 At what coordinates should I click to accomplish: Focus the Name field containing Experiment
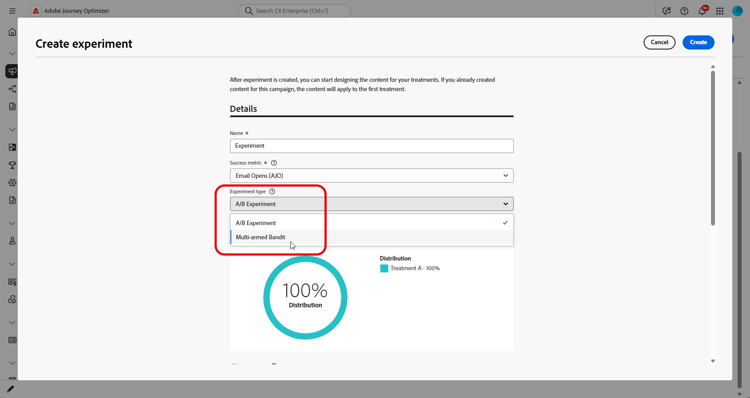[x=372, y=146]
